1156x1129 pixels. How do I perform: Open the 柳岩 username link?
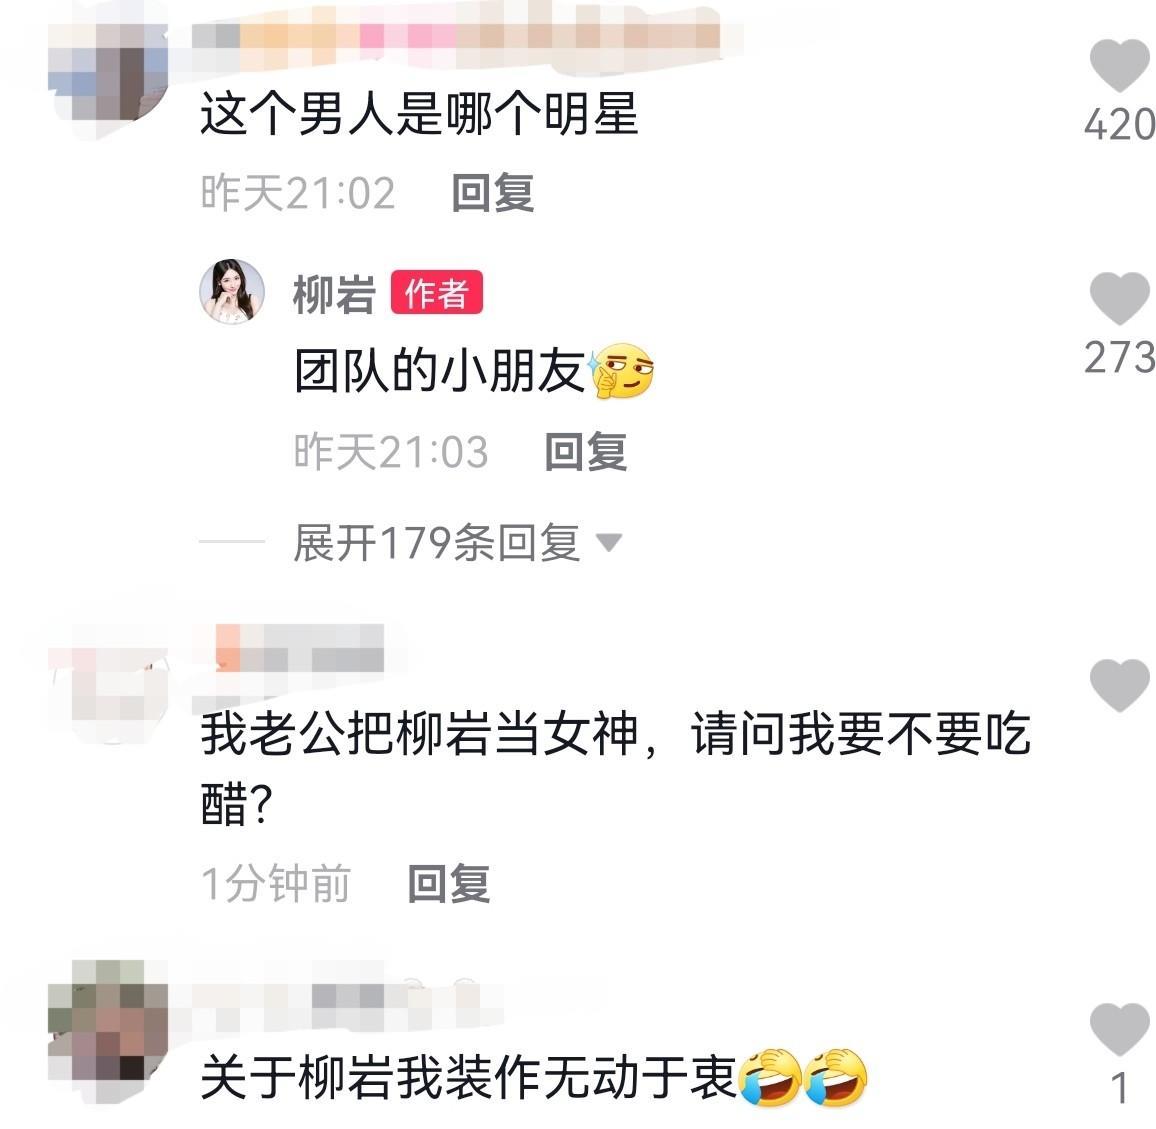(335, 293)
